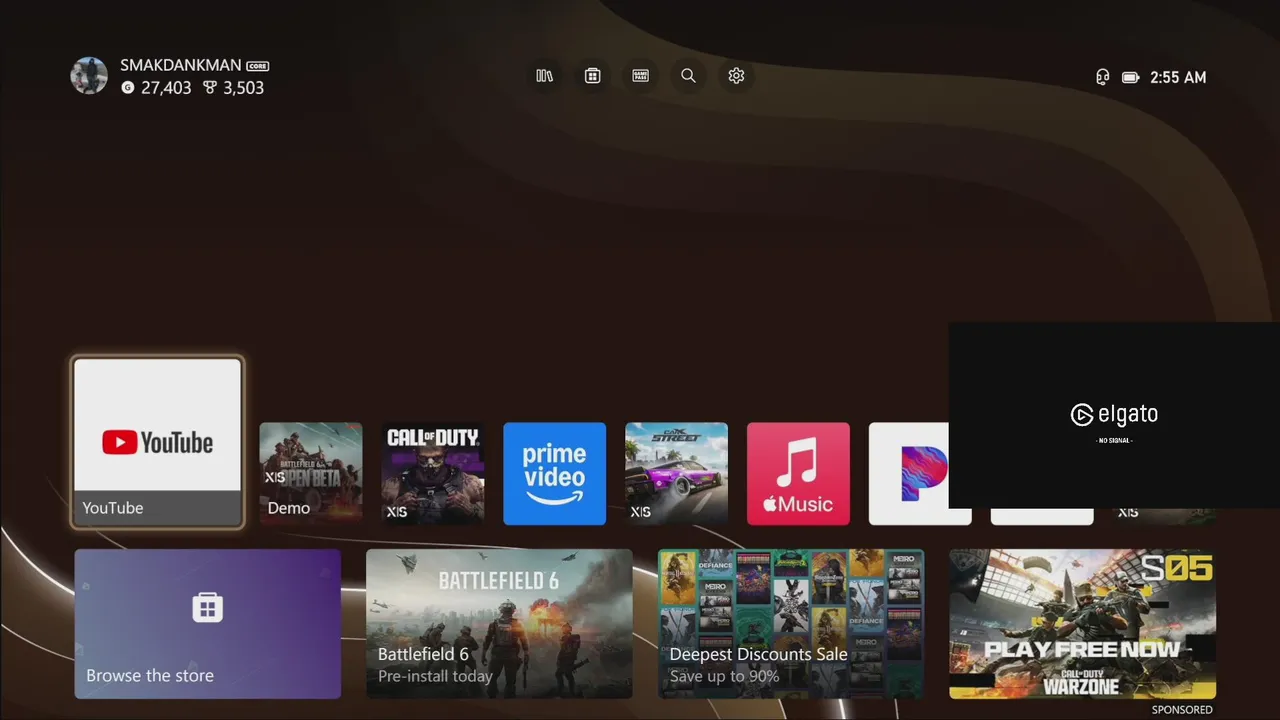Launch the Apple Music app tile
The width and height of the screenshot is (1280, 720).
point(799,473)
